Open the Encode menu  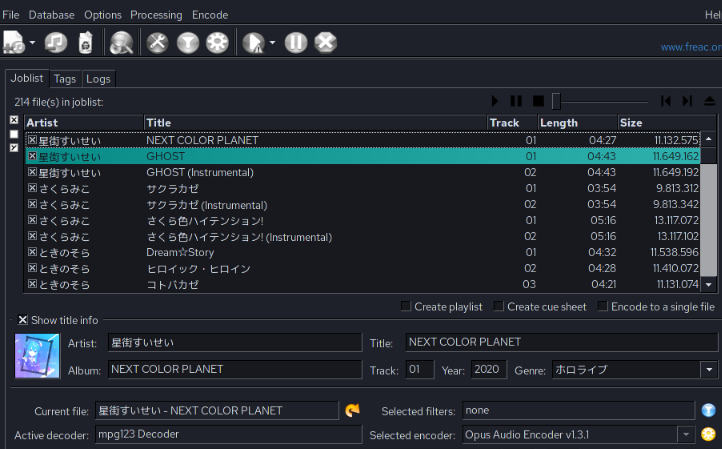pyautogui.click(x=210, y=15)
